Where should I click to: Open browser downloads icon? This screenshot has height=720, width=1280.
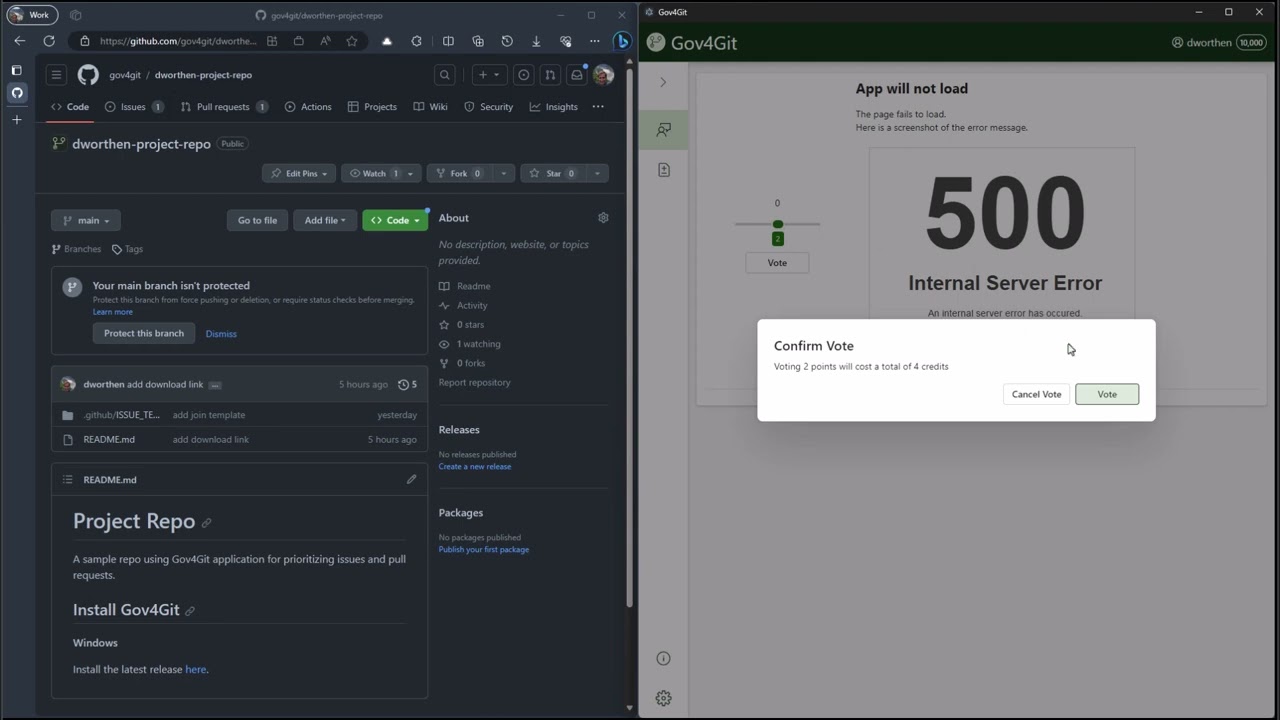536,41
